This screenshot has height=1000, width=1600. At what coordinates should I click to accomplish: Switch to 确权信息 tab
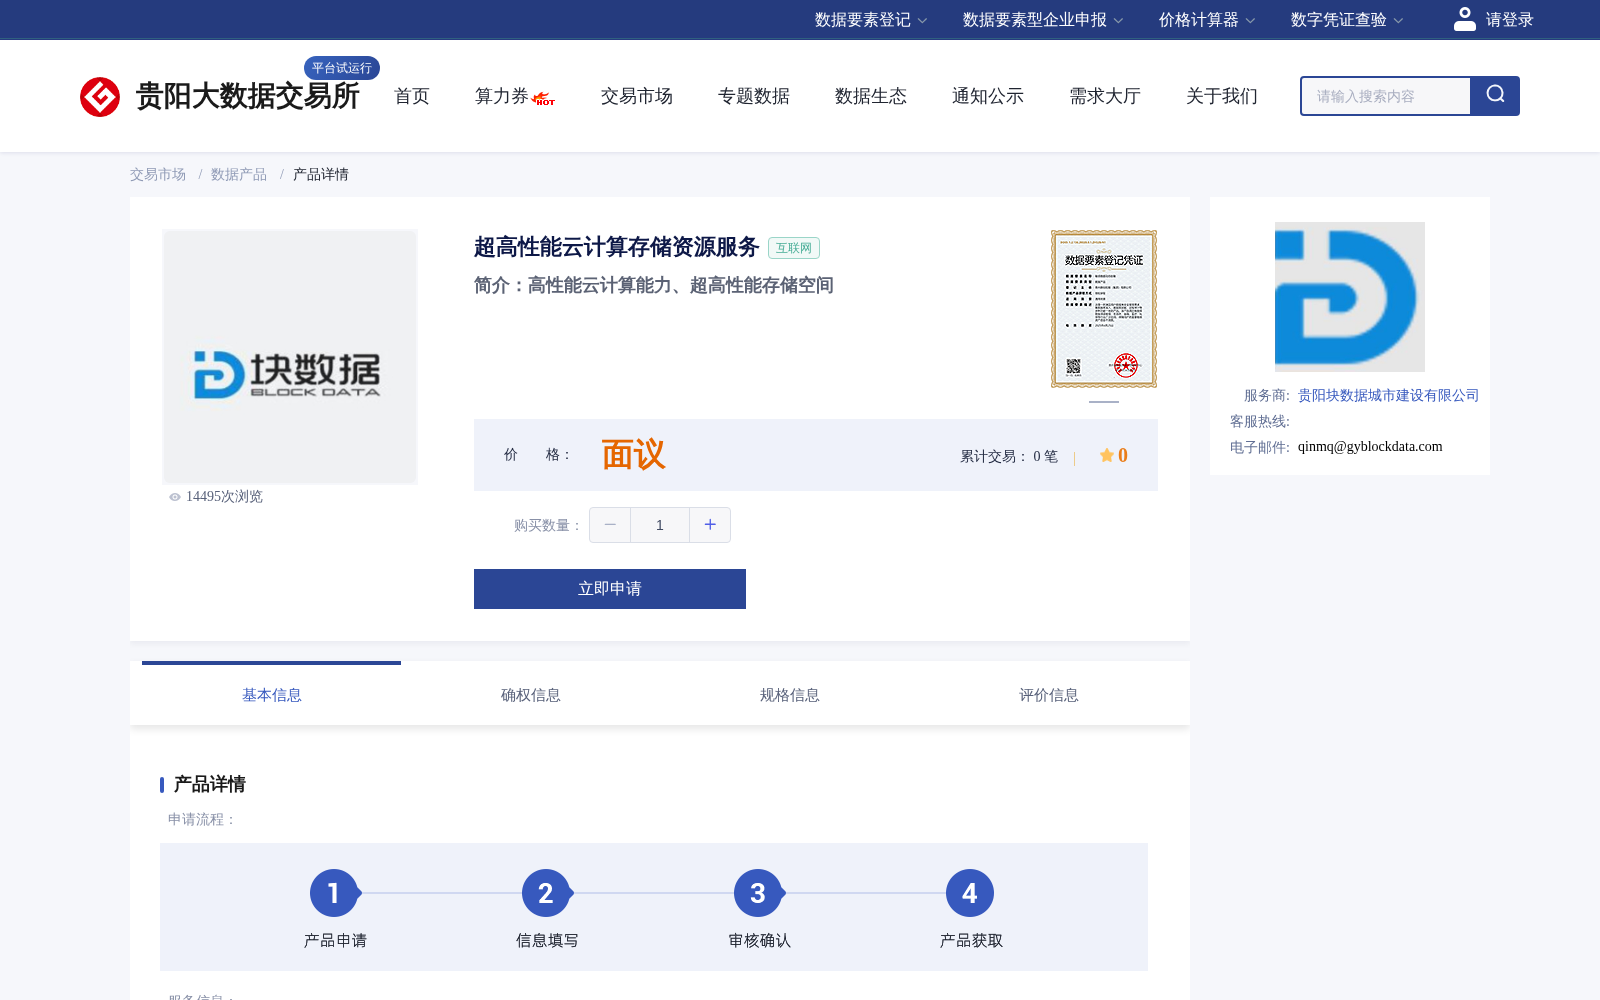pos(531,694)
